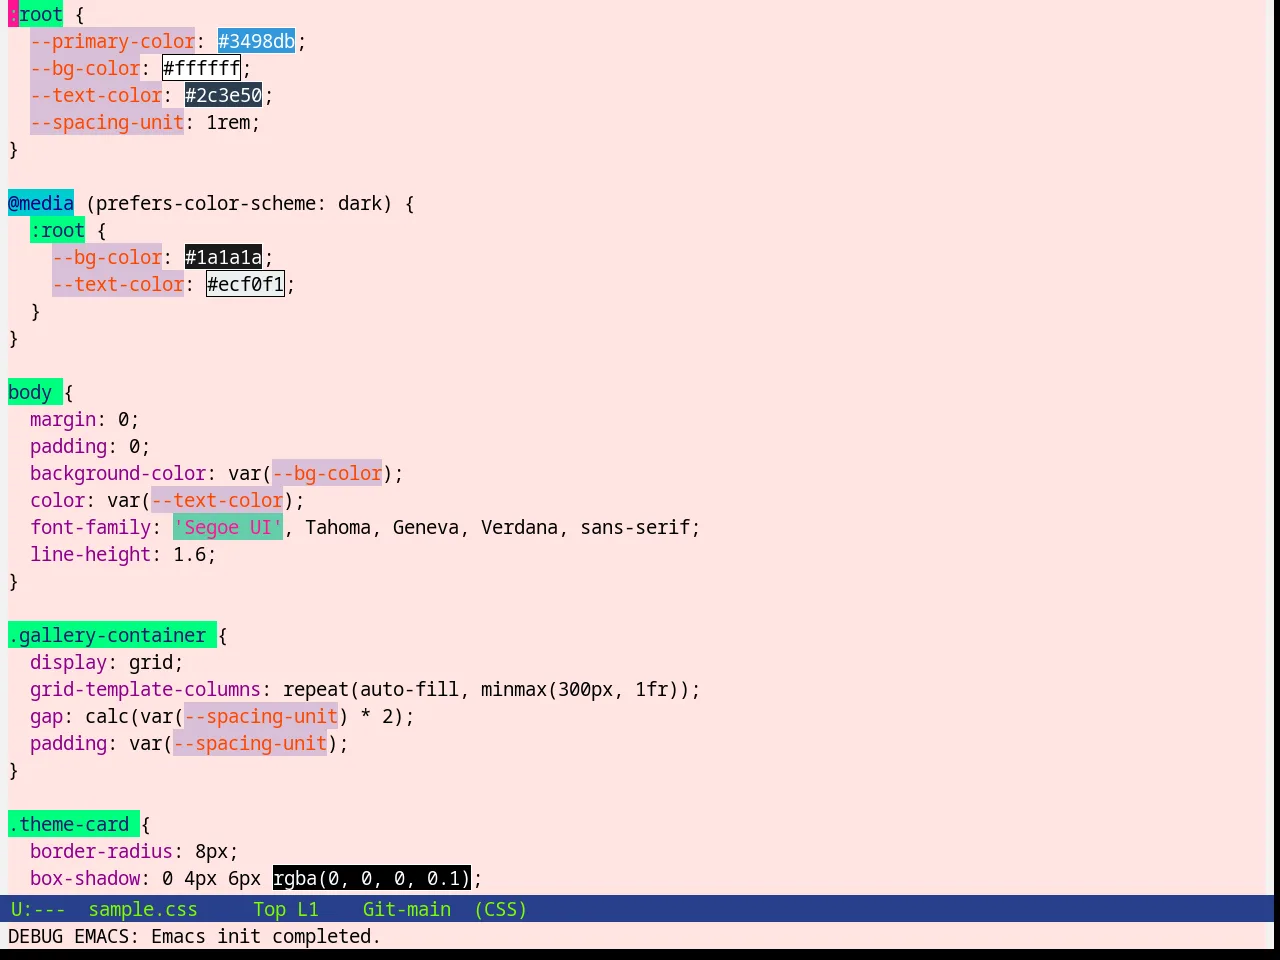1280x960 pixels.
Task: Click the line-height property
Action: [x=90, y=554]
